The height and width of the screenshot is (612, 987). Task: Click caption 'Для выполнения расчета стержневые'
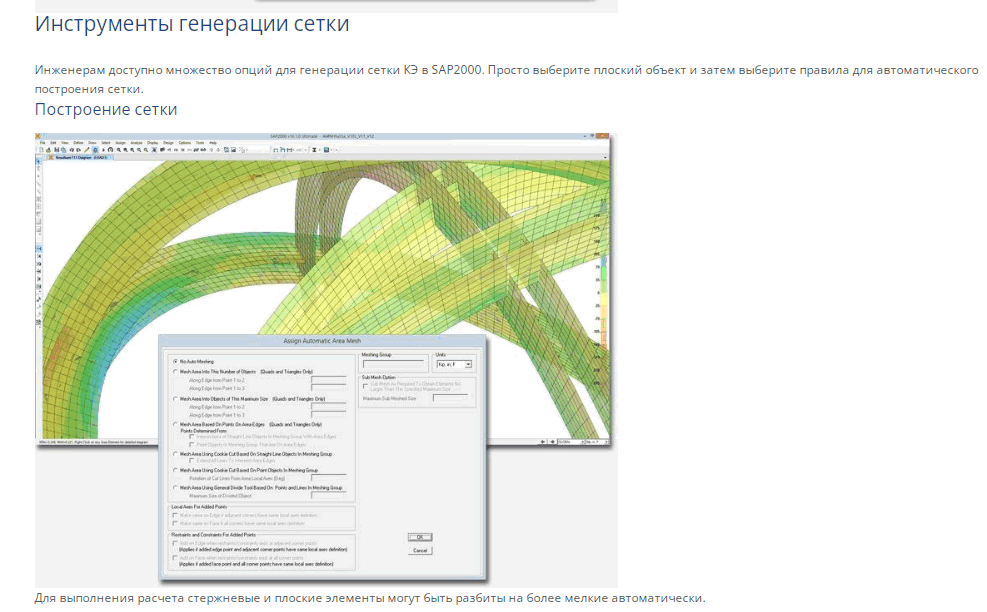(x=370, y=598)
